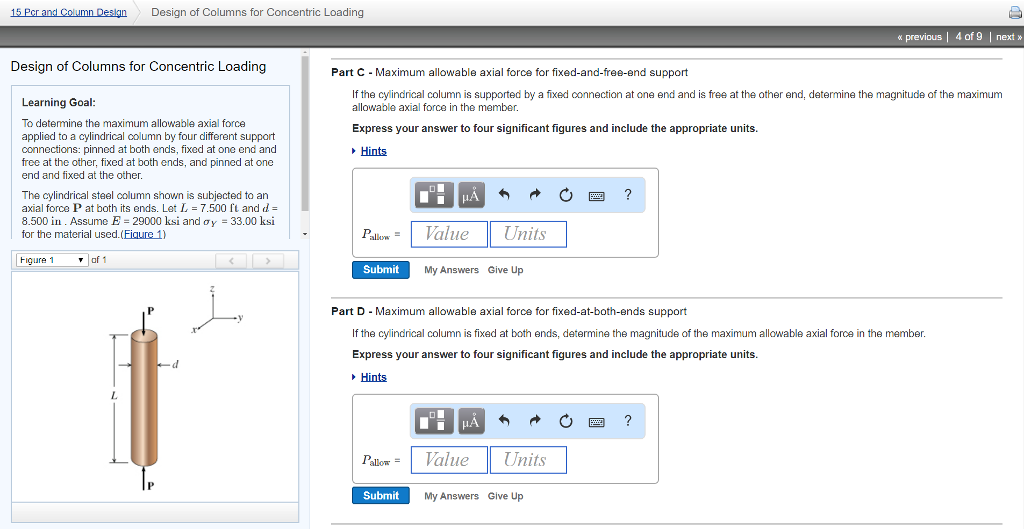Give Up on Part D
The width and height of the screenshot is (1024, 529).
click(505, 496)
